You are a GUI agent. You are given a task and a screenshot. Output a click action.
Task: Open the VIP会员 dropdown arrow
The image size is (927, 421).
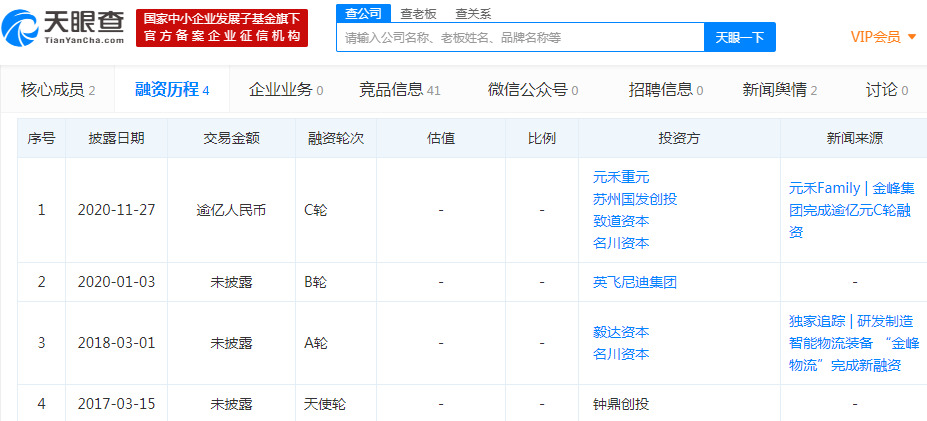click(912, 37)
